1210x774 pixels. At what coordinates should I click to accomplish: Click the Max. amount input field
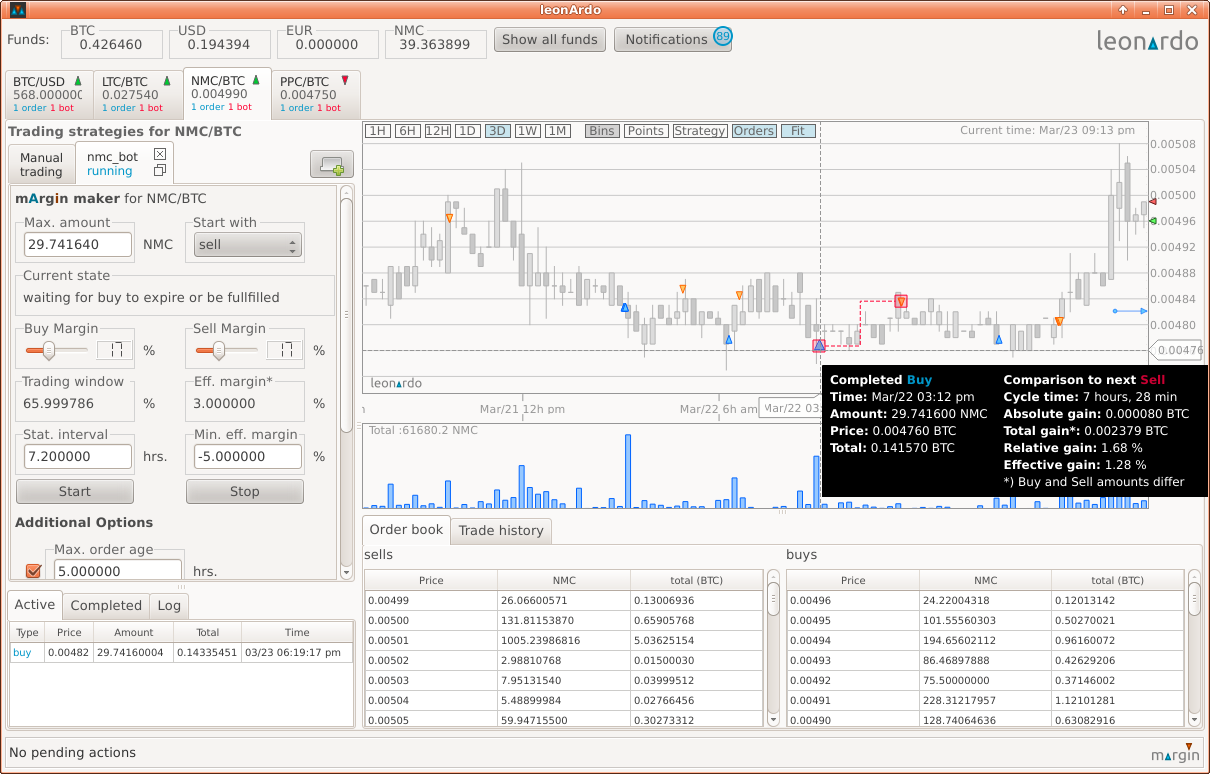[78, 245]
